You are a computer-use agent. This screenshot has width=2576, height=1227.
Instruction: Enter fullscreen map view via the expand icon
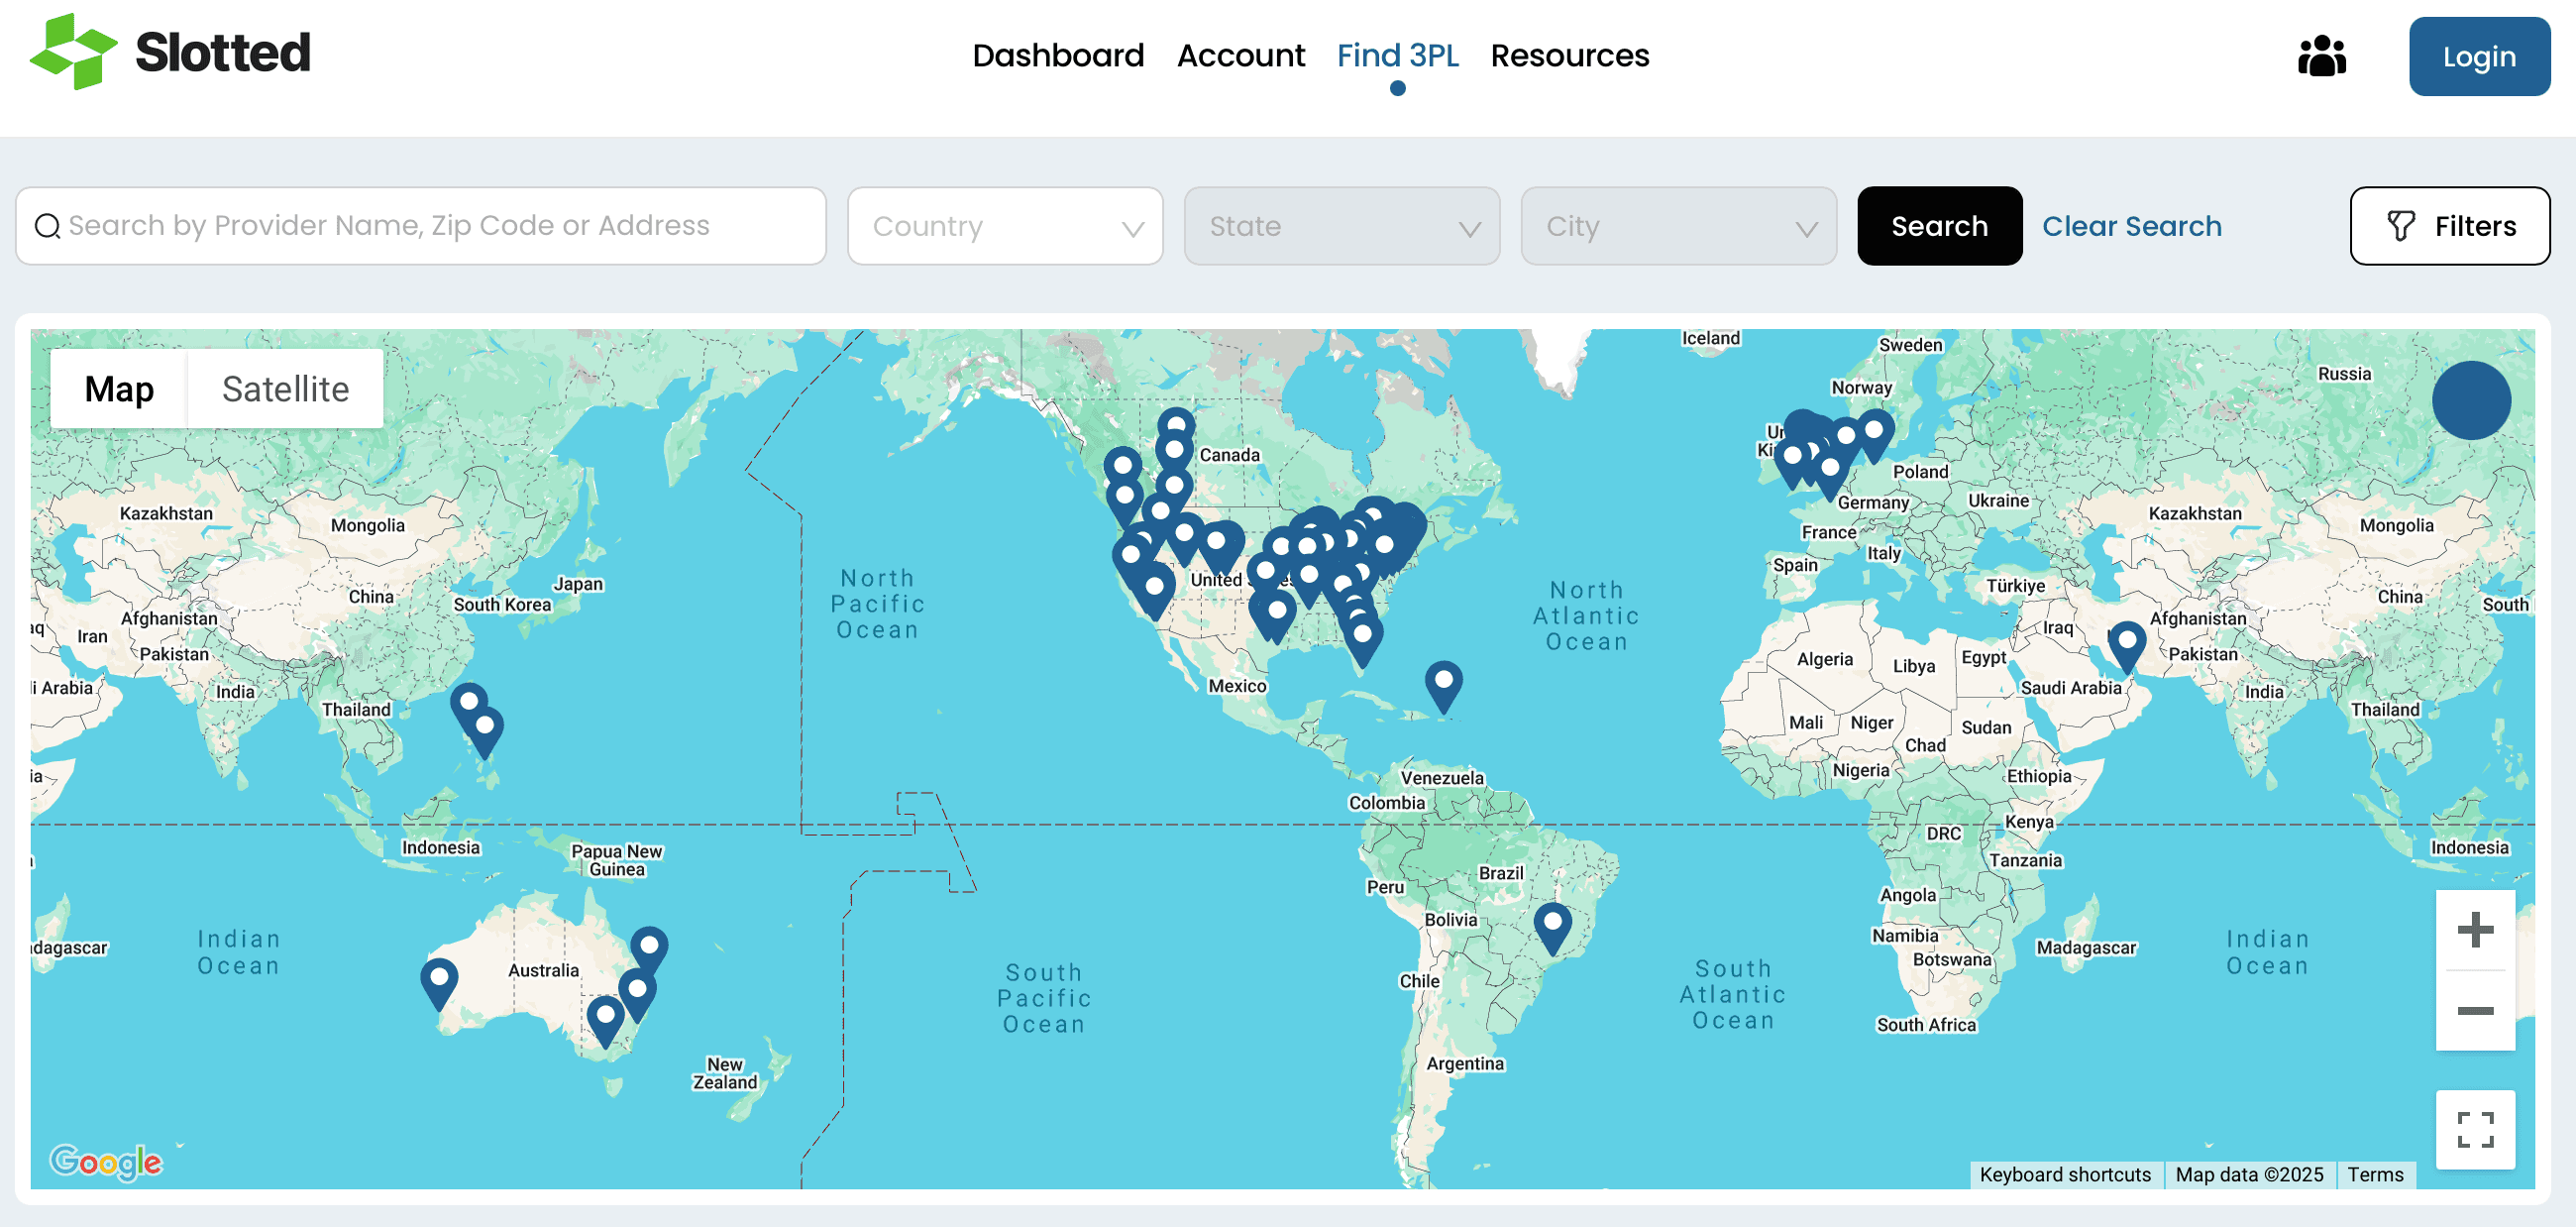tap(2476, 1128)
